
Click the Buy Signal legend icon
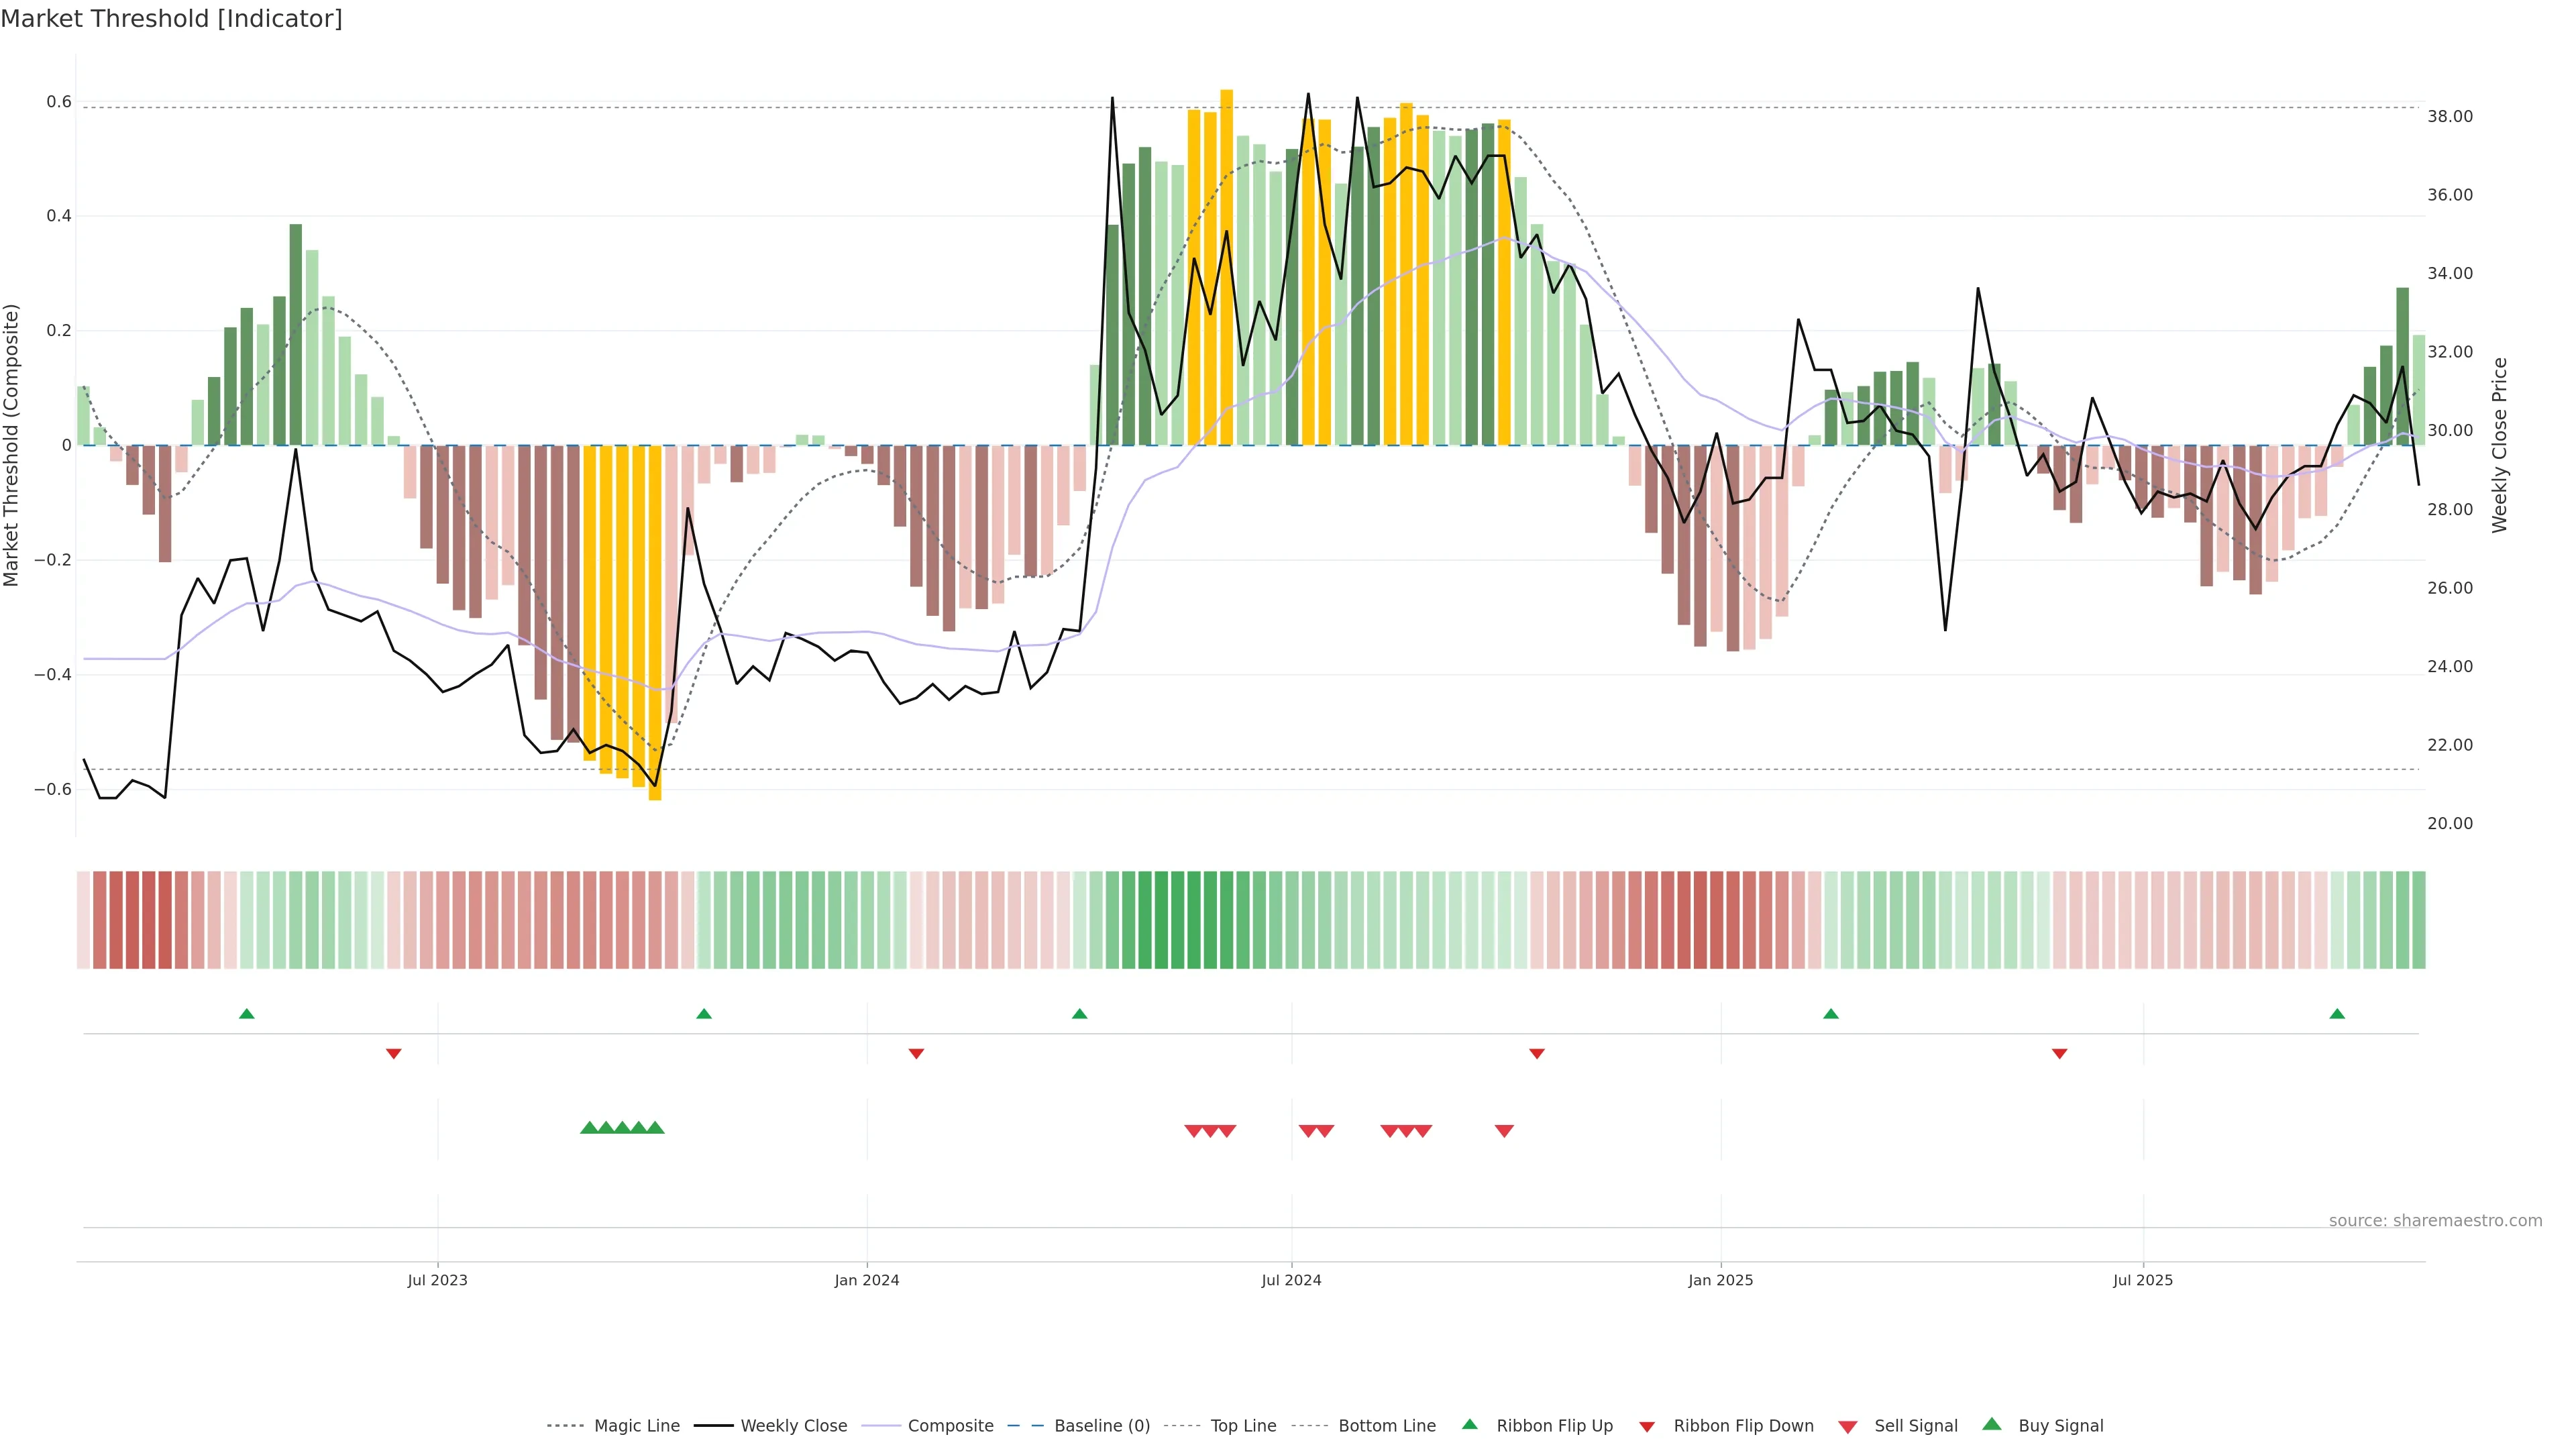[1992, 1425]
